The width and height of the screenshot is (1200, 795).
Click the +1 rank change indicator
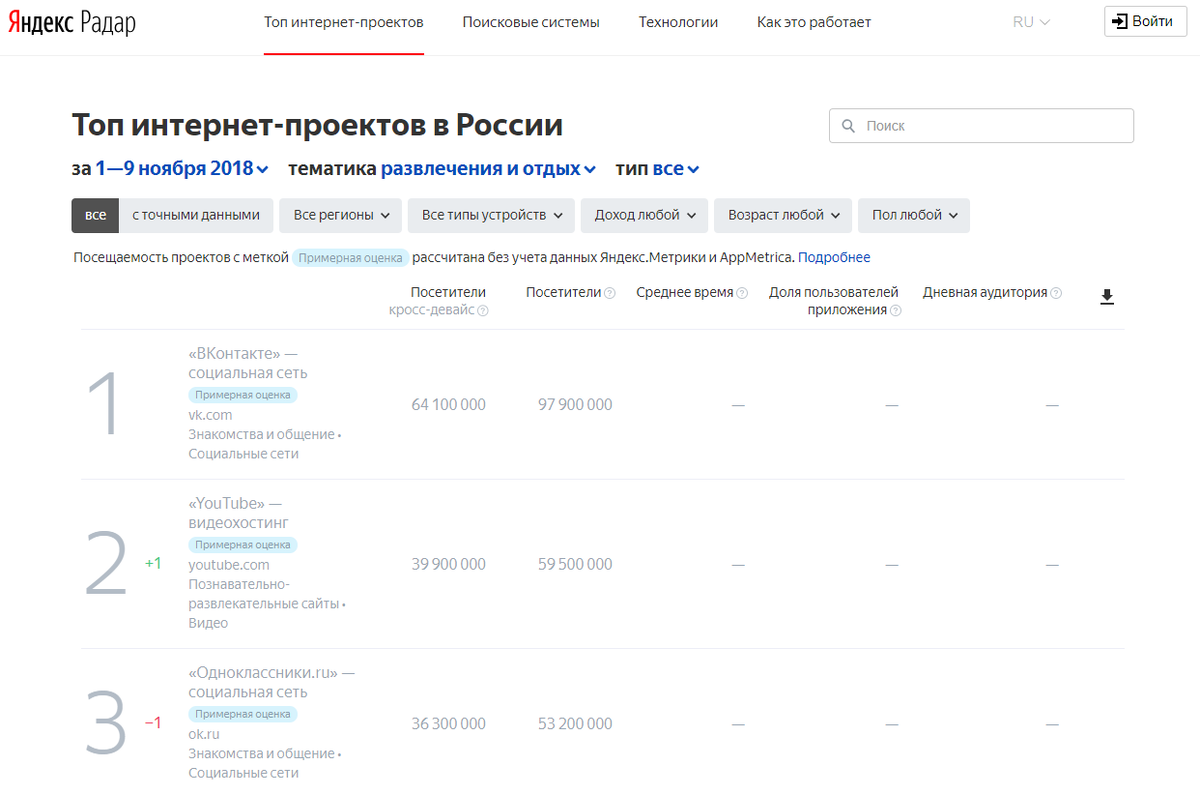(153, 564)
